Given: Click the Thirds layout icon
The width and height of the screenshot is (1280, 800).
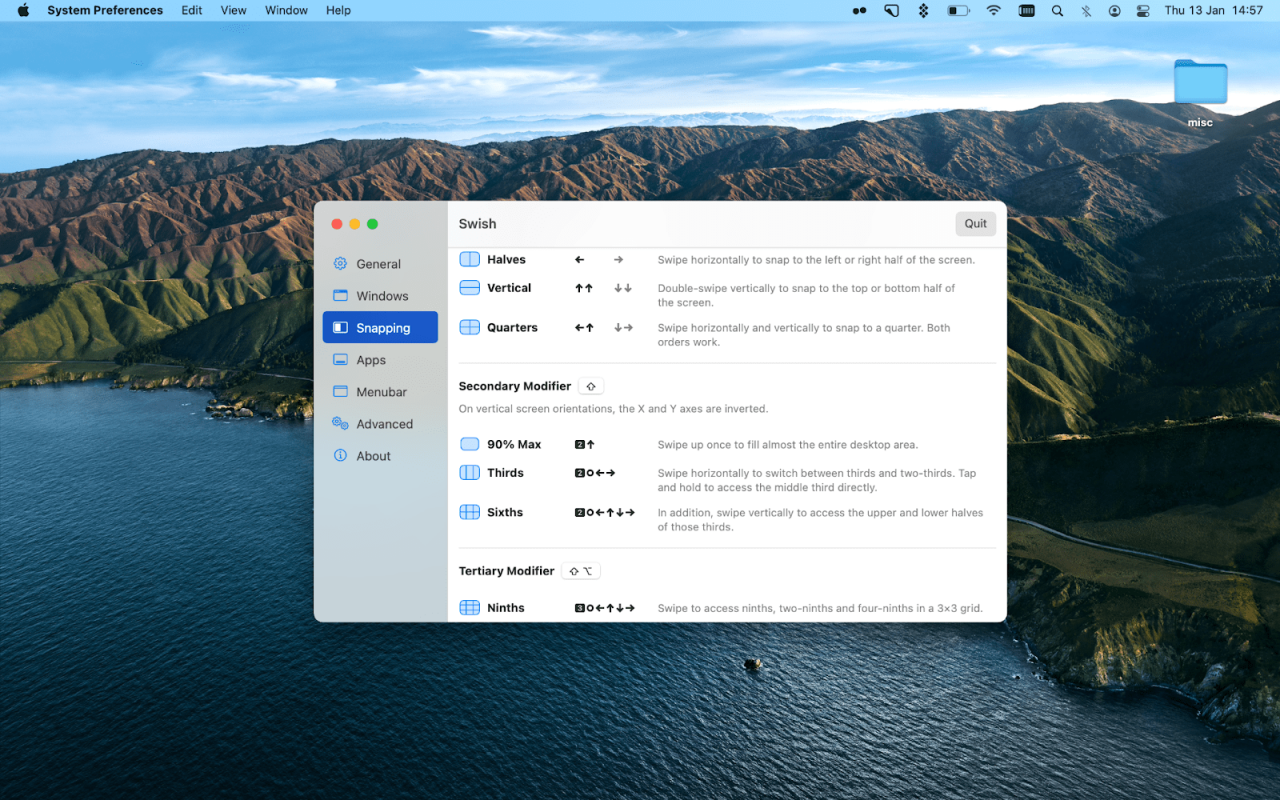Looking at the screenshot, I should 469,473.
